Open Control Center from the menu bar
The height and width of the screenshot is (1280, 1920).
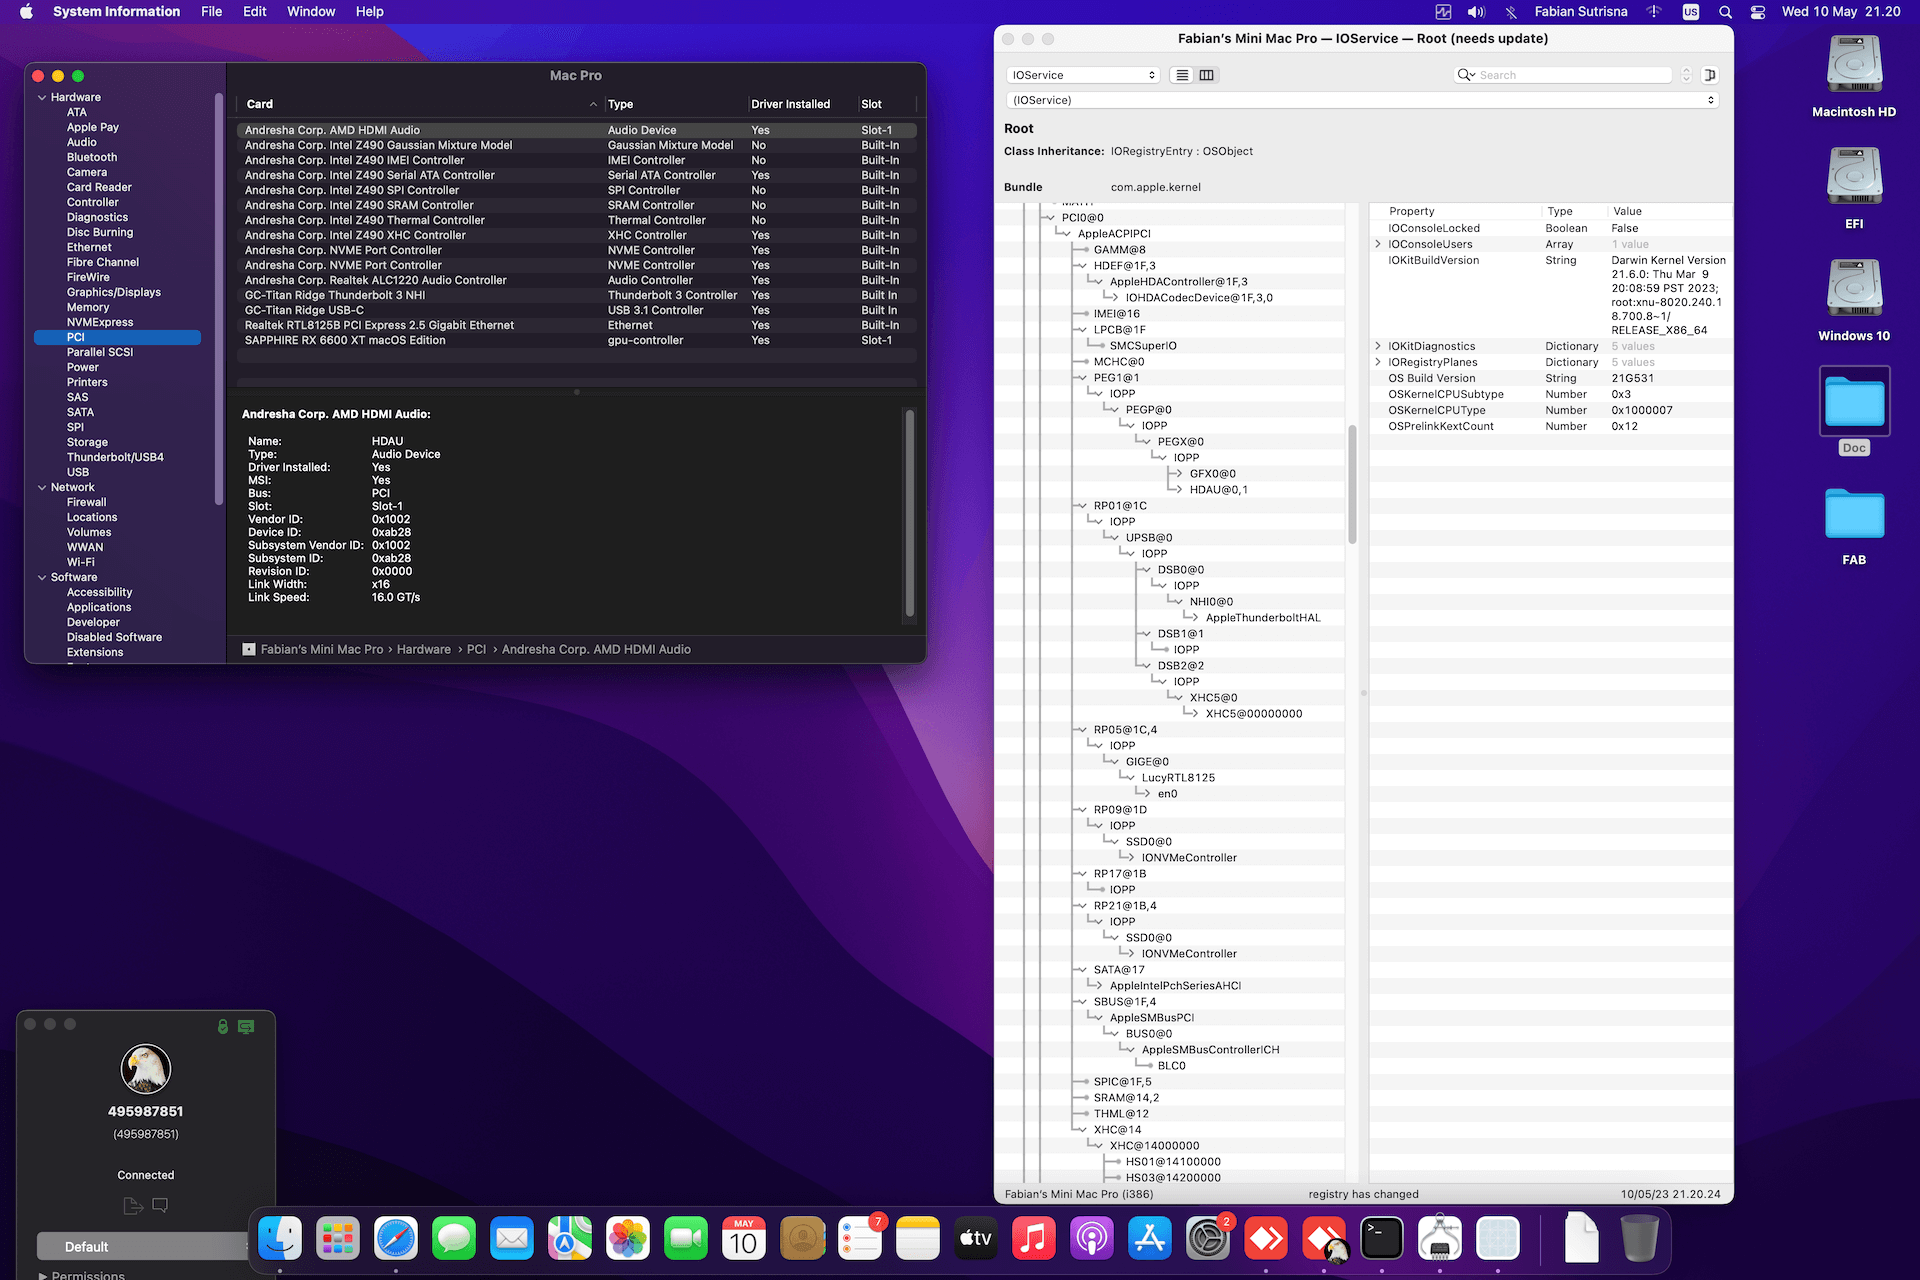coord(1758,12)
